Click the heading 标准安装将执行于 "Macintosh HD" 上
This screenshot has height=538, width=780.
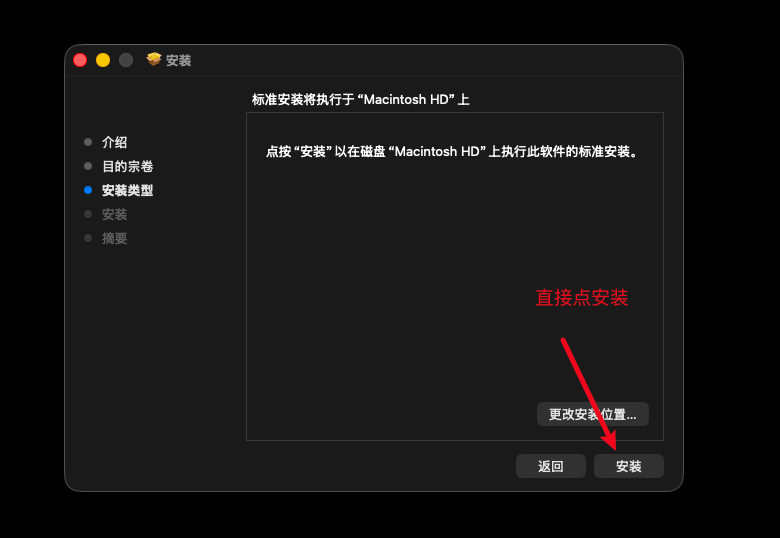coord(361,99)
